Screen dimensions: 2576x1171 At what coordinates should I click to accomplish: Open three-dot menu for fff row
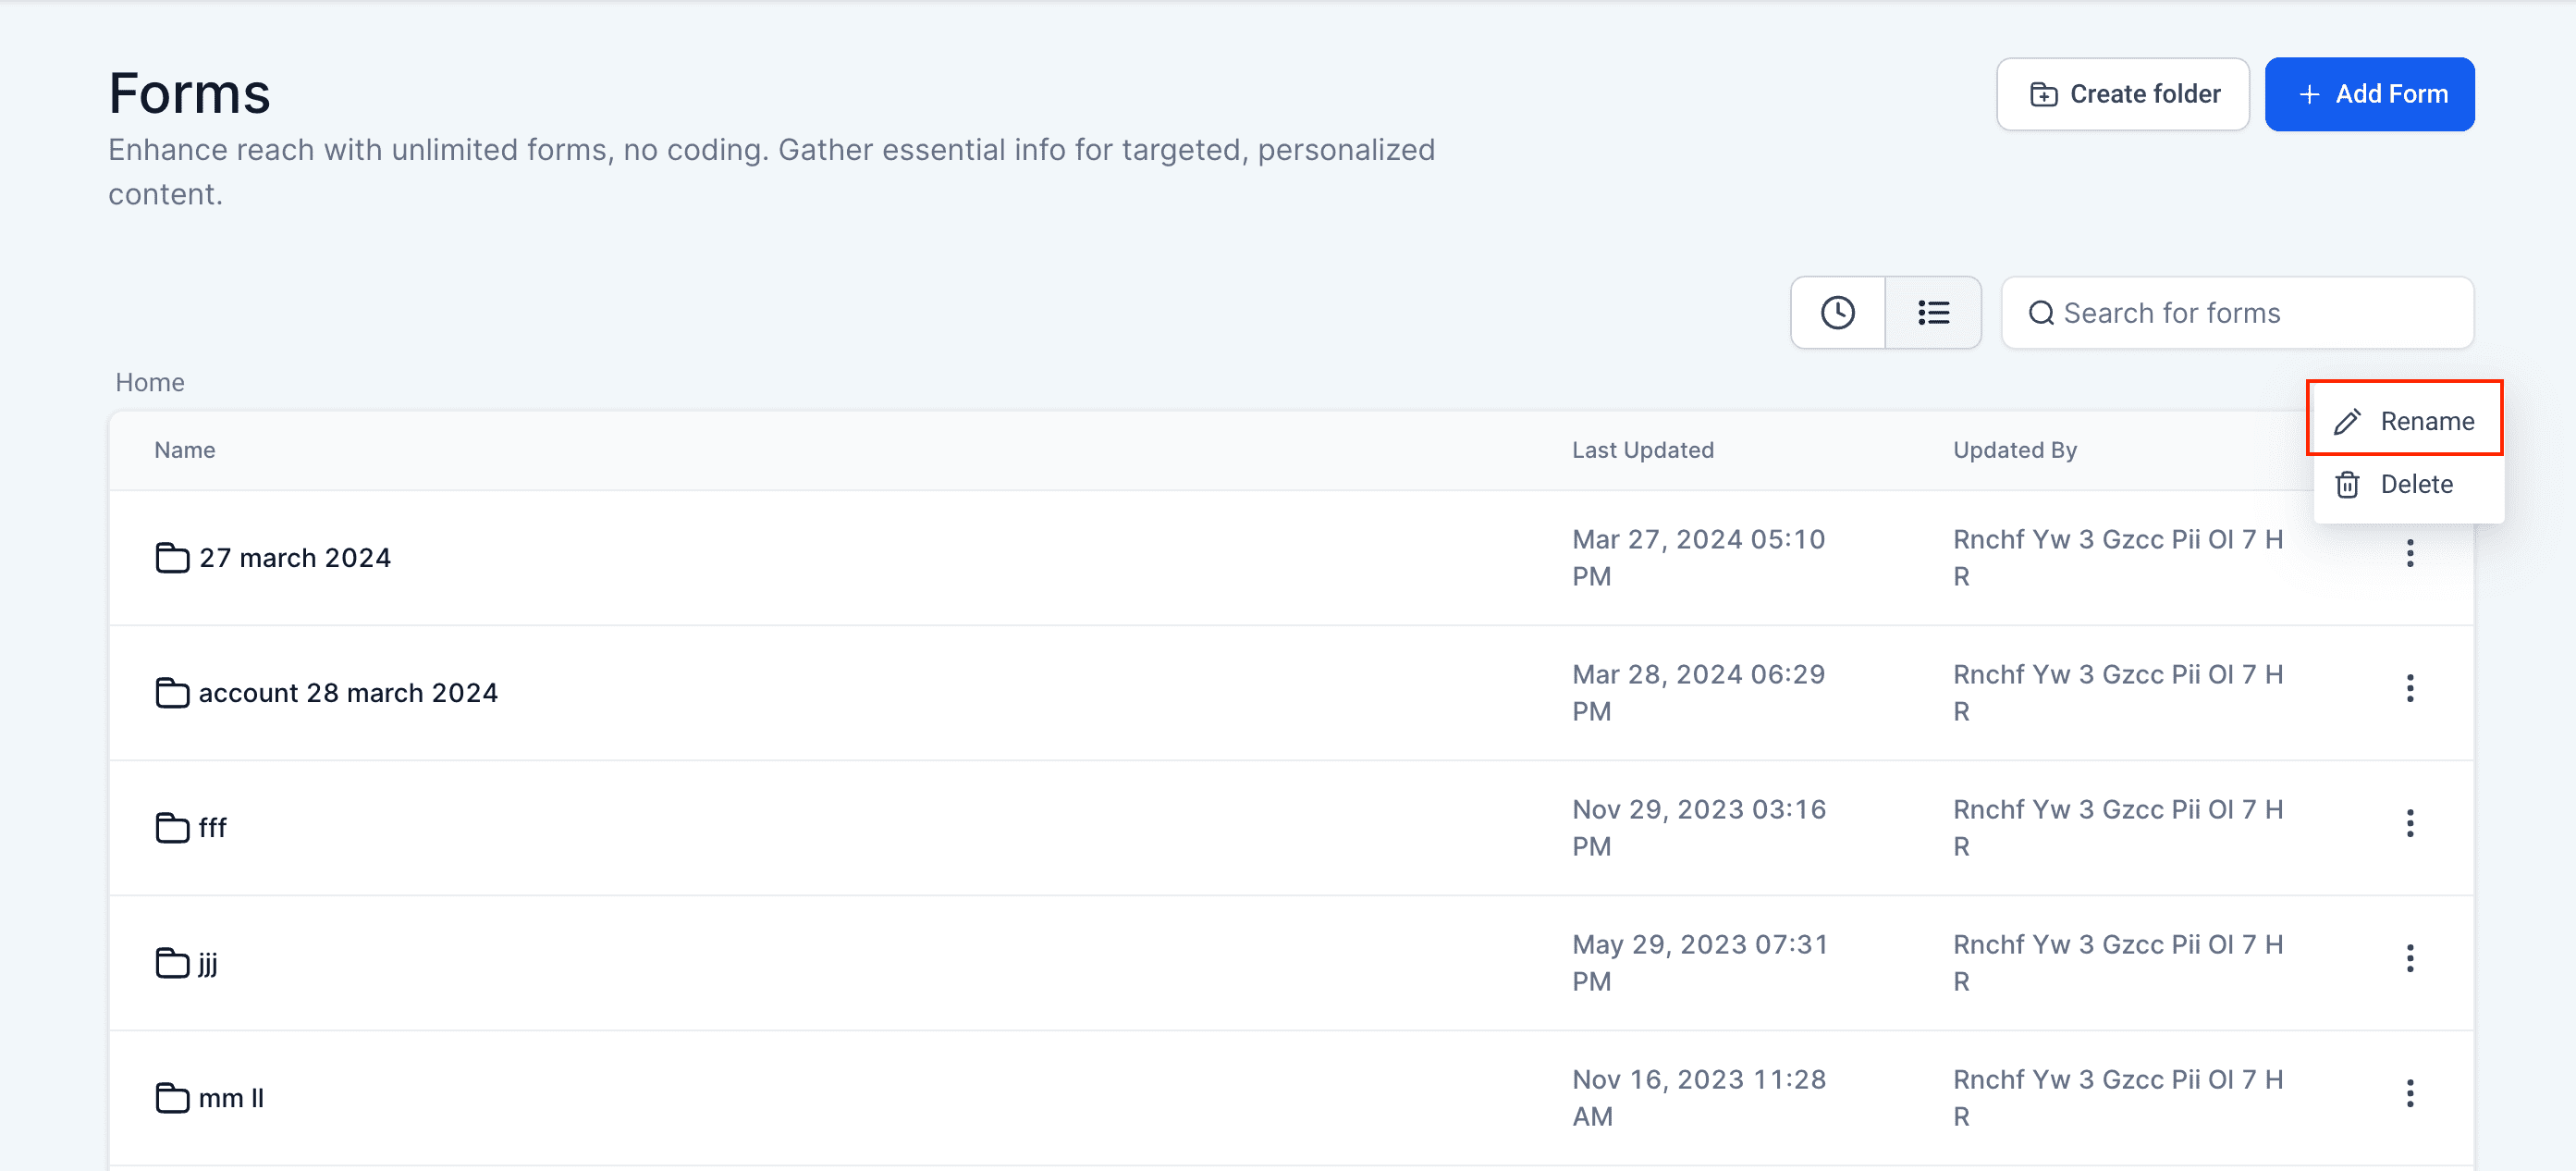pyautogui.click(x=2410, y=823)
